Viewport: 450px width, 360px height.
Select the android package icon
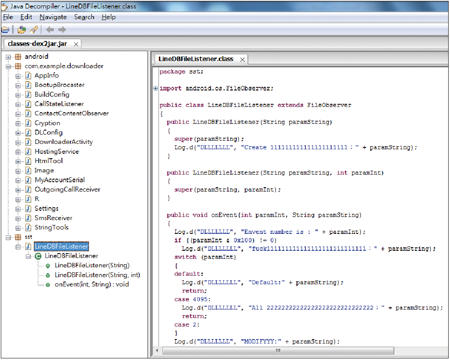(x=18, y=57)
